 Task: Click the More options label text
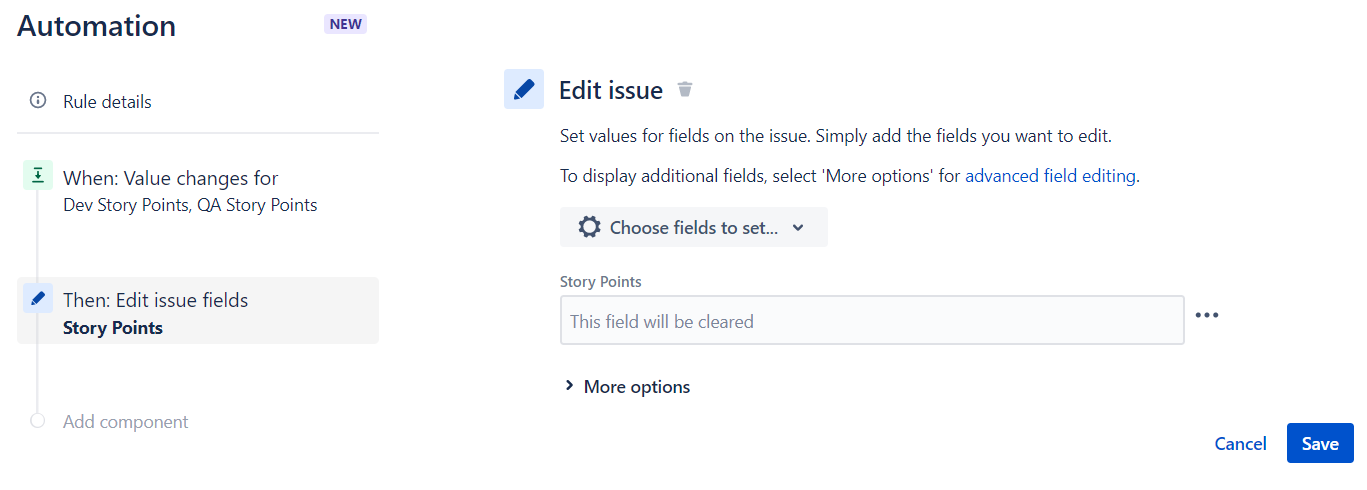637,387
